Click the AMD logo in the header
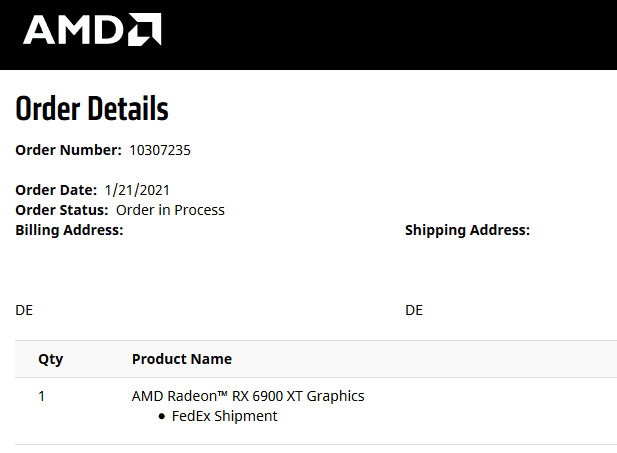 [91, 30]
